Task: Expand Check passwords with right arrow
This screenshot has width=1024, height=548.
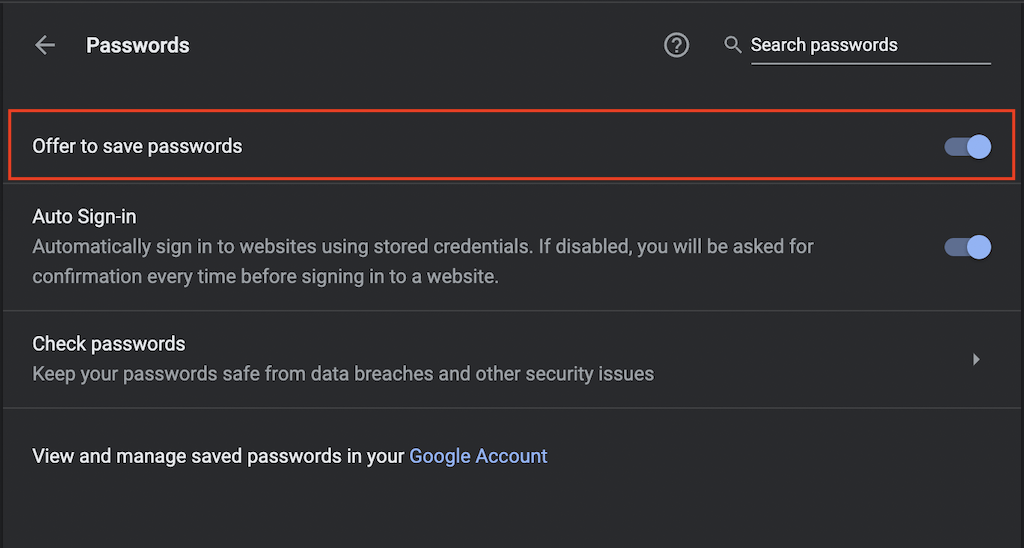Action: pyautogui.click(x=976, y=359)
